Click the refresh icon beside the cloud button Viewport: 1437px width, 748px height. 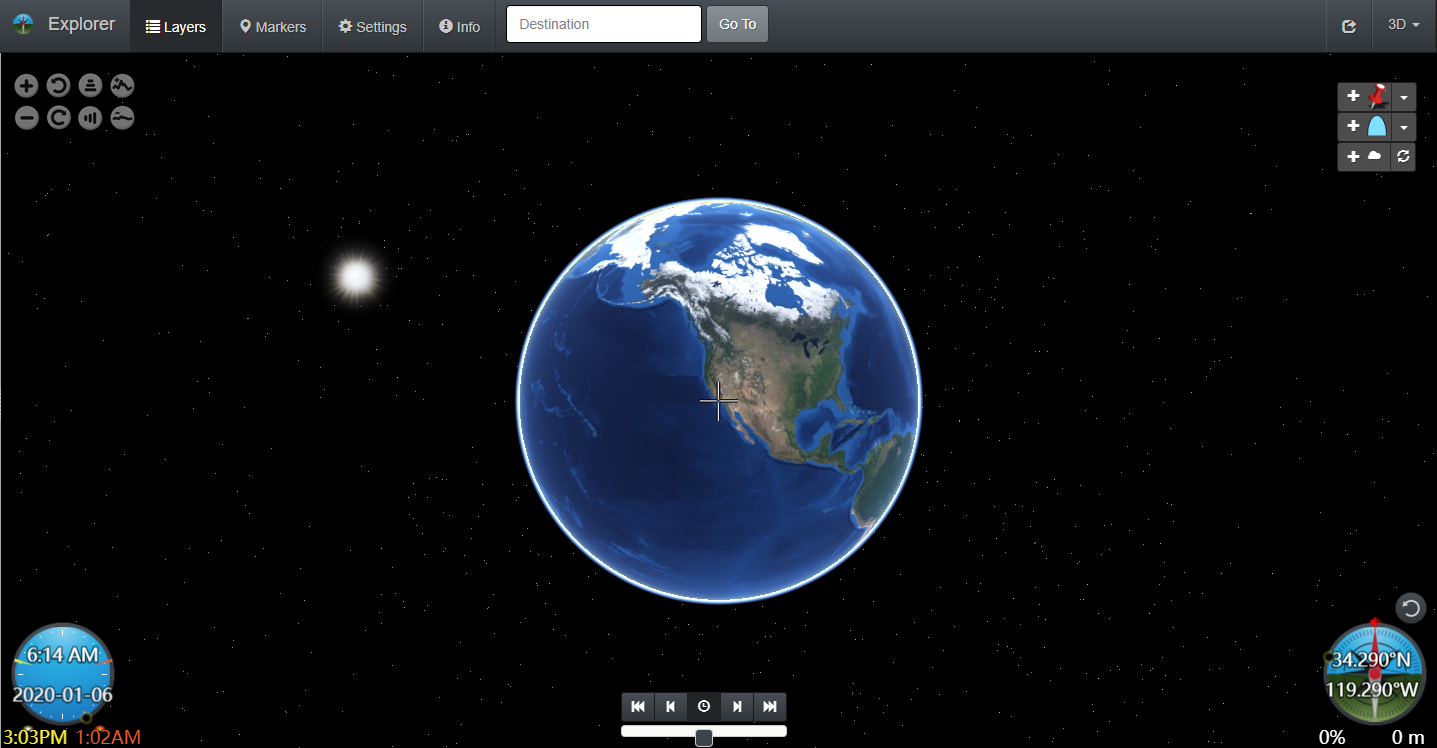(x=1403, y=156)
